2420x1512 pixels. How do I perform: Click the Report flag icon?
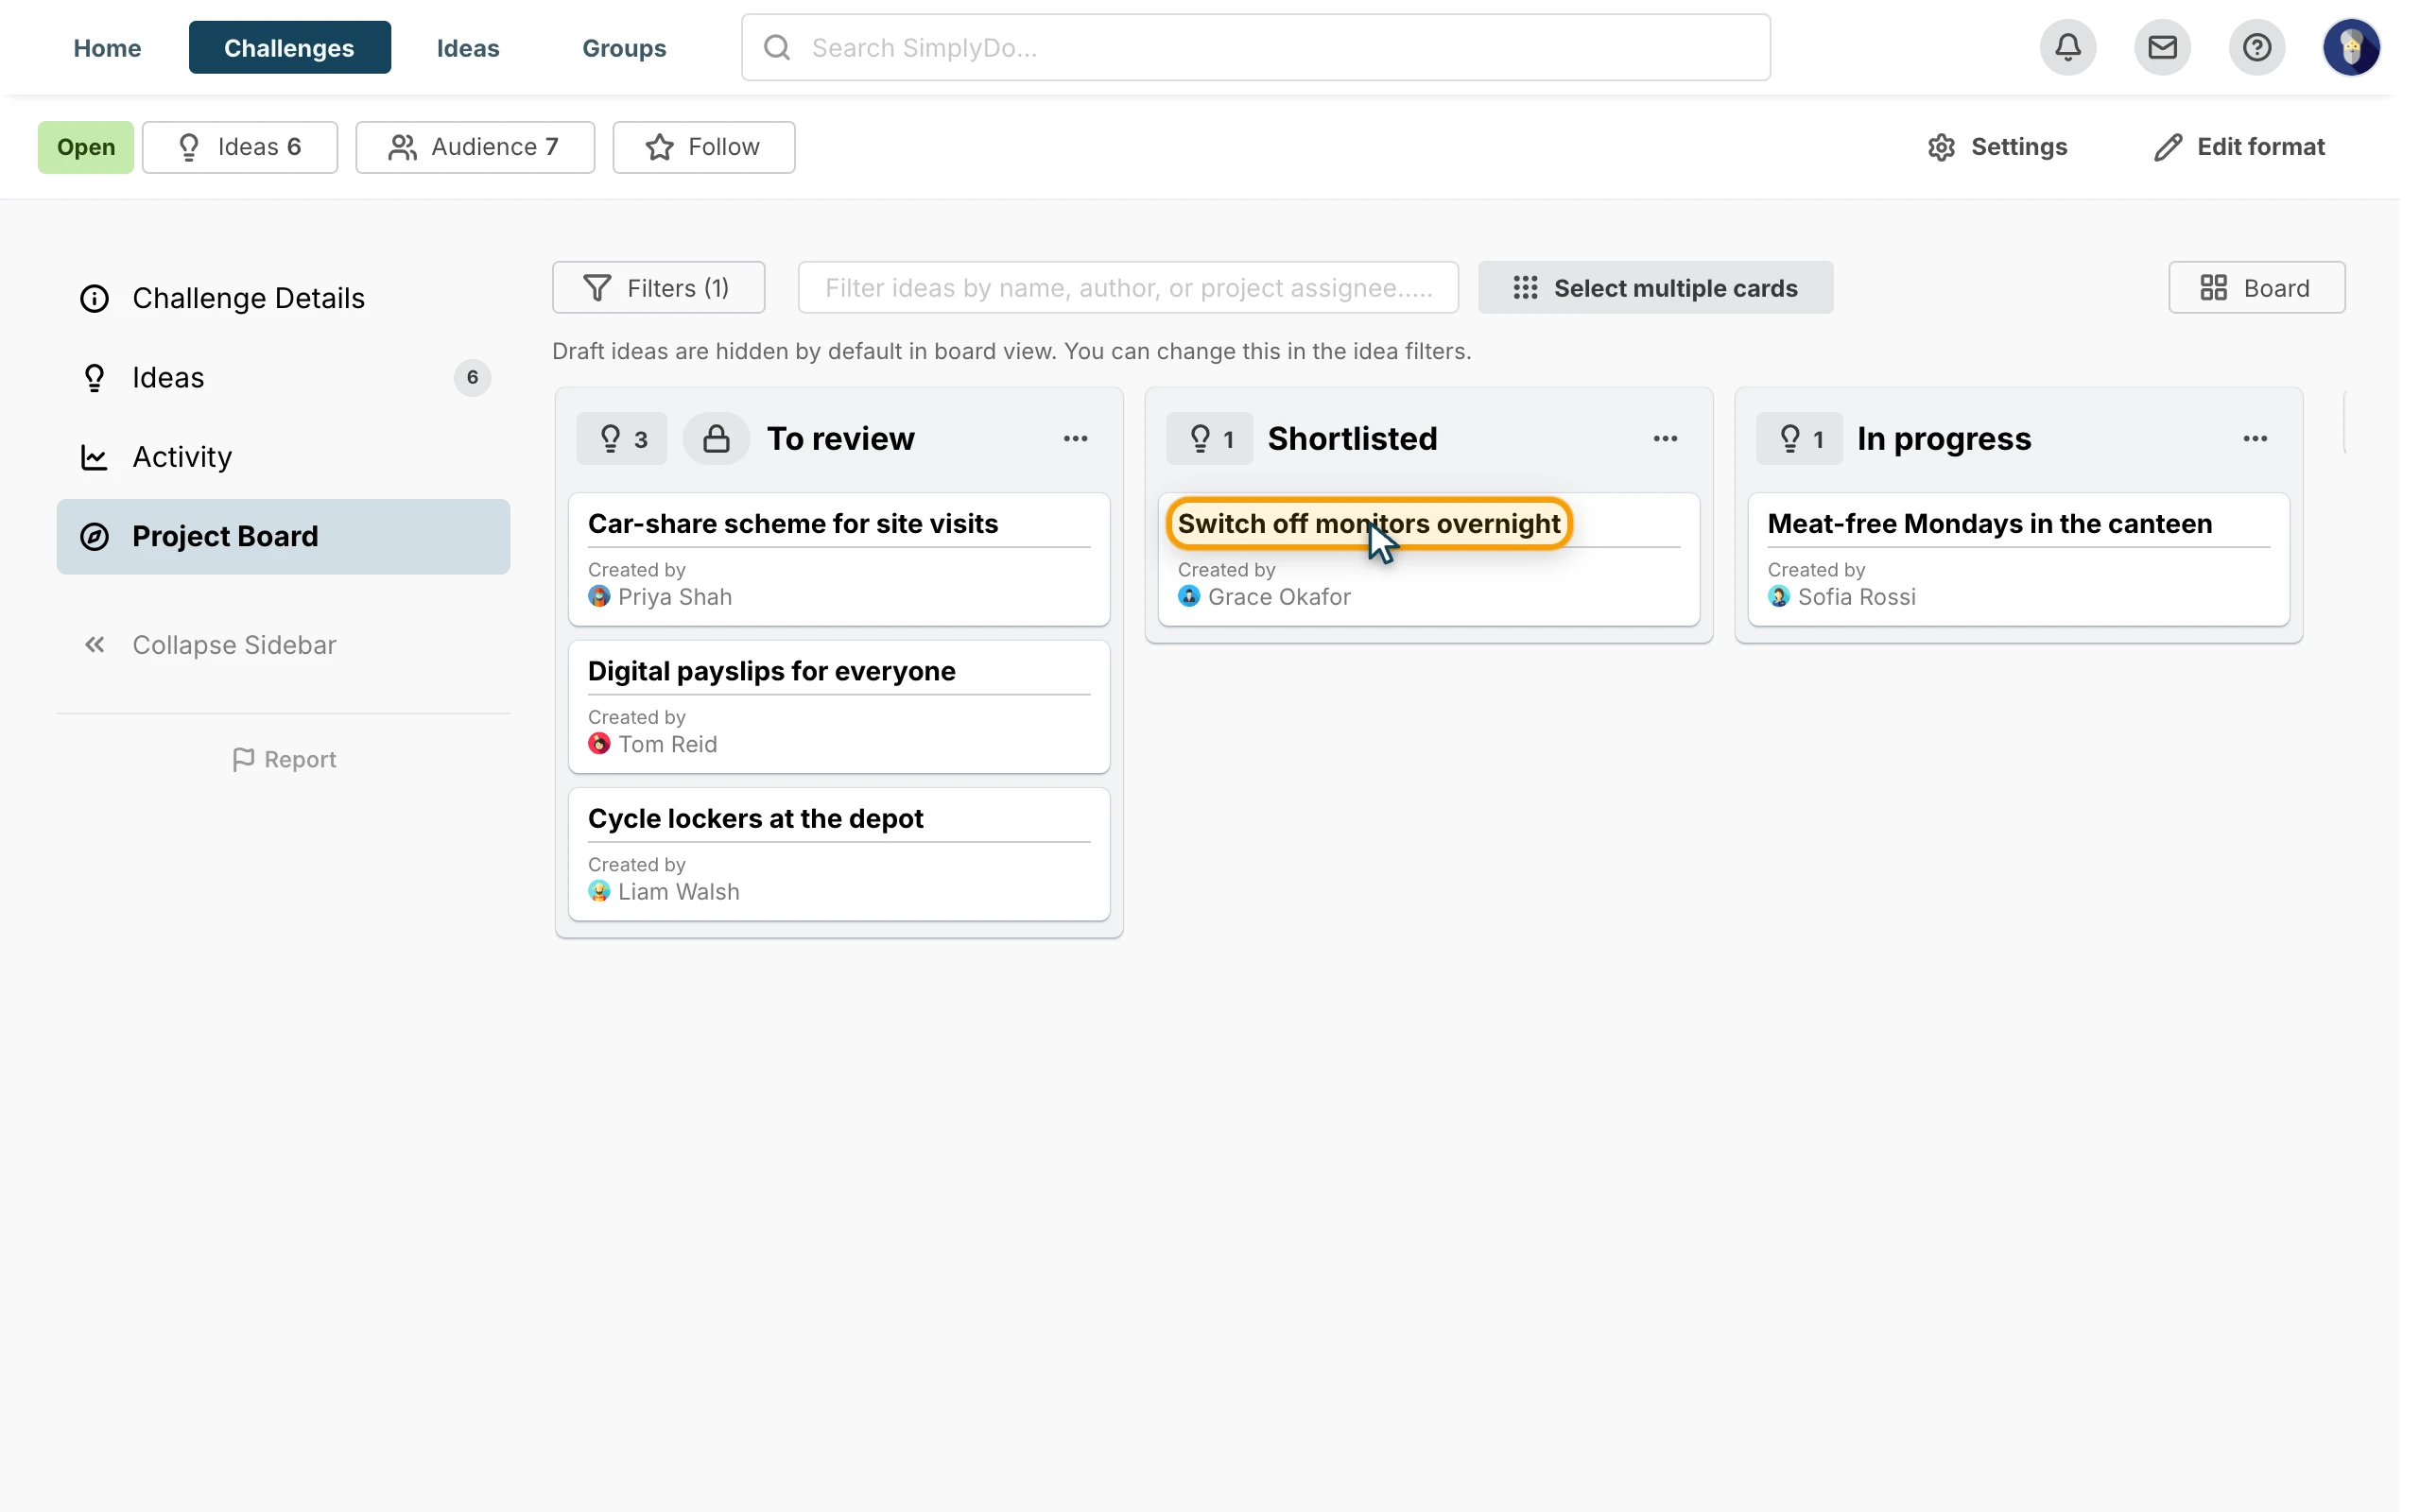pos(243,759)
